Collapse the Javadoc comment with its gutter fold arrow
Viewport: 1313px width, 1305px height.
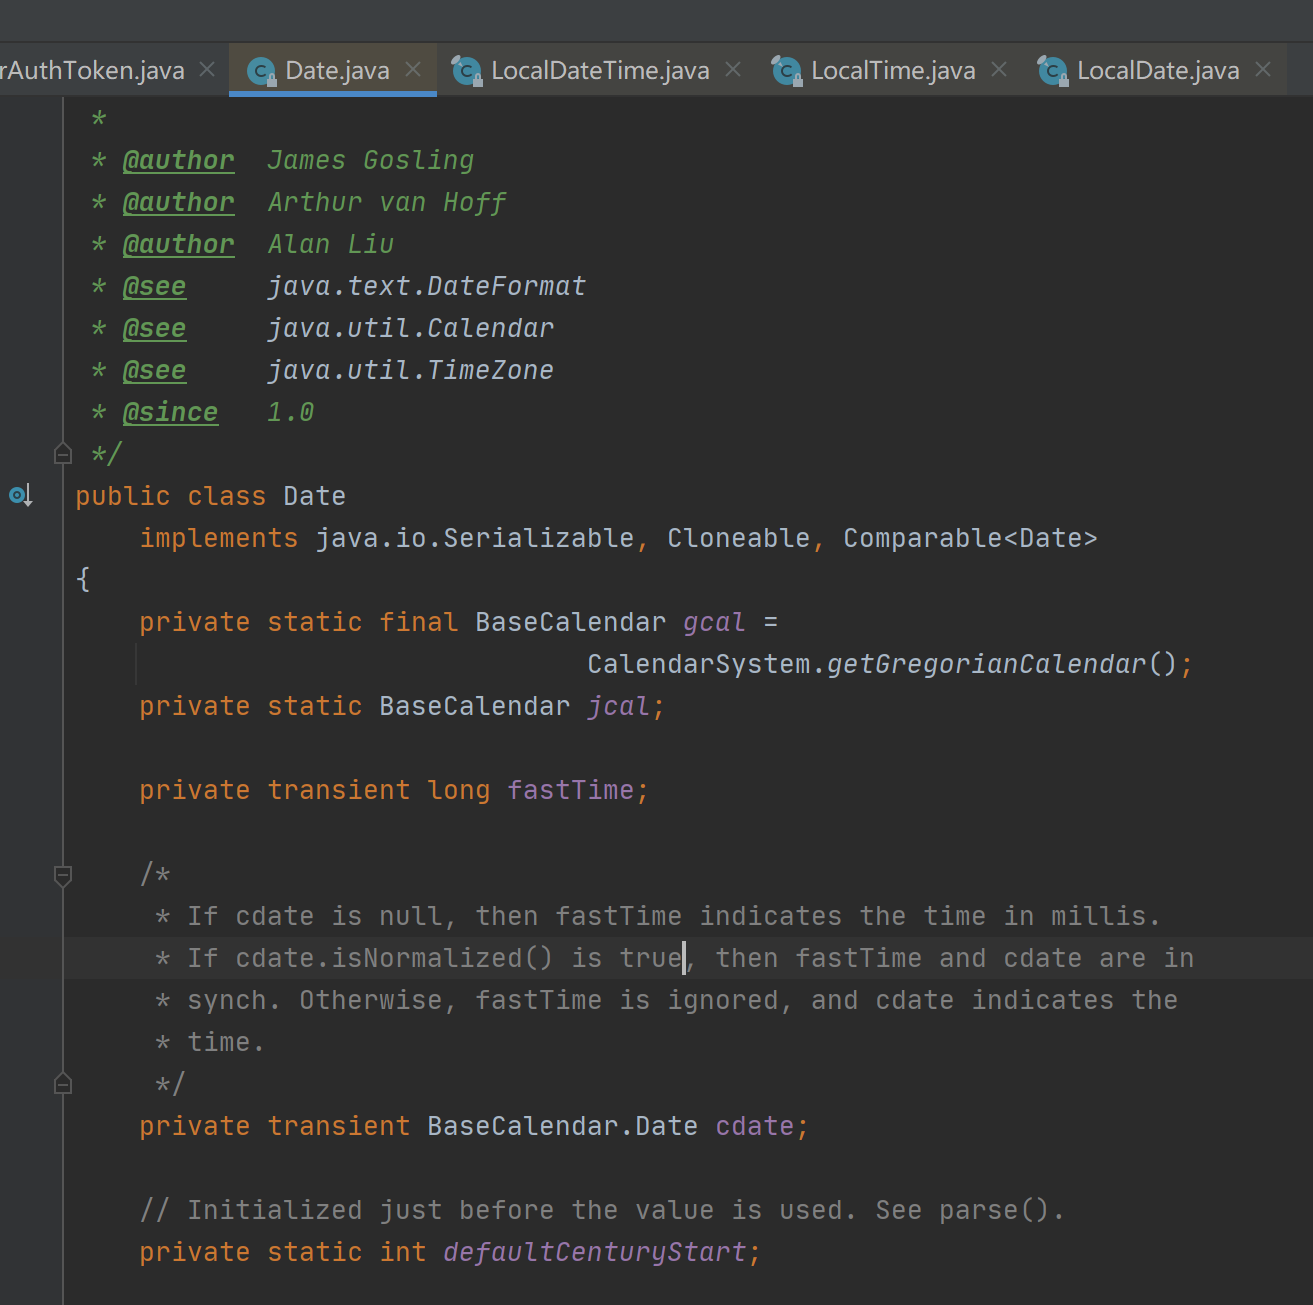point(62,453)
